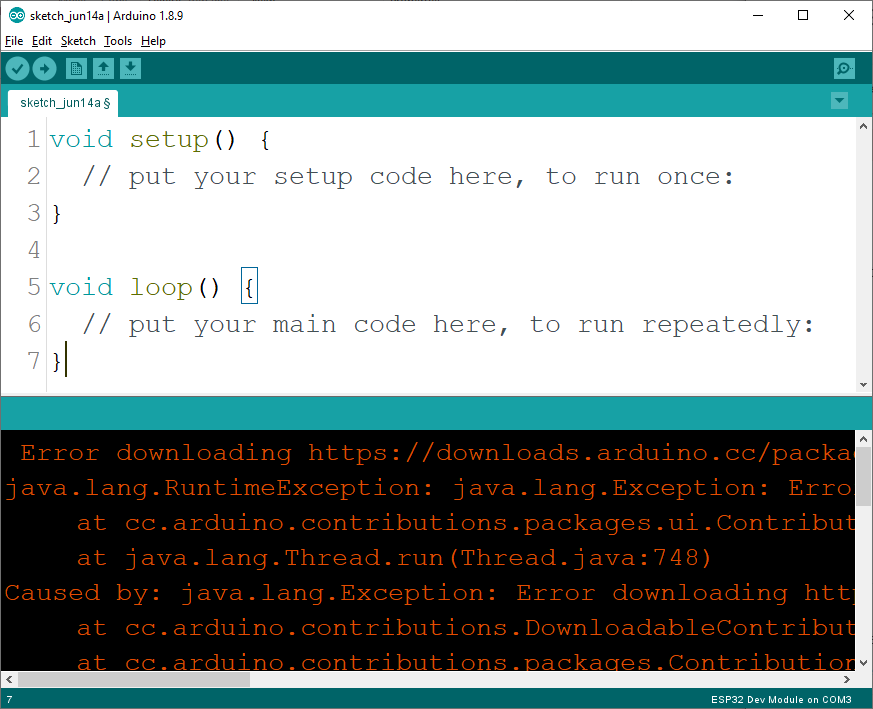Click the Upload arrow icon
The height and width of the screenshot is (709, 873).
pyautogui.click(x=44, y=68)
